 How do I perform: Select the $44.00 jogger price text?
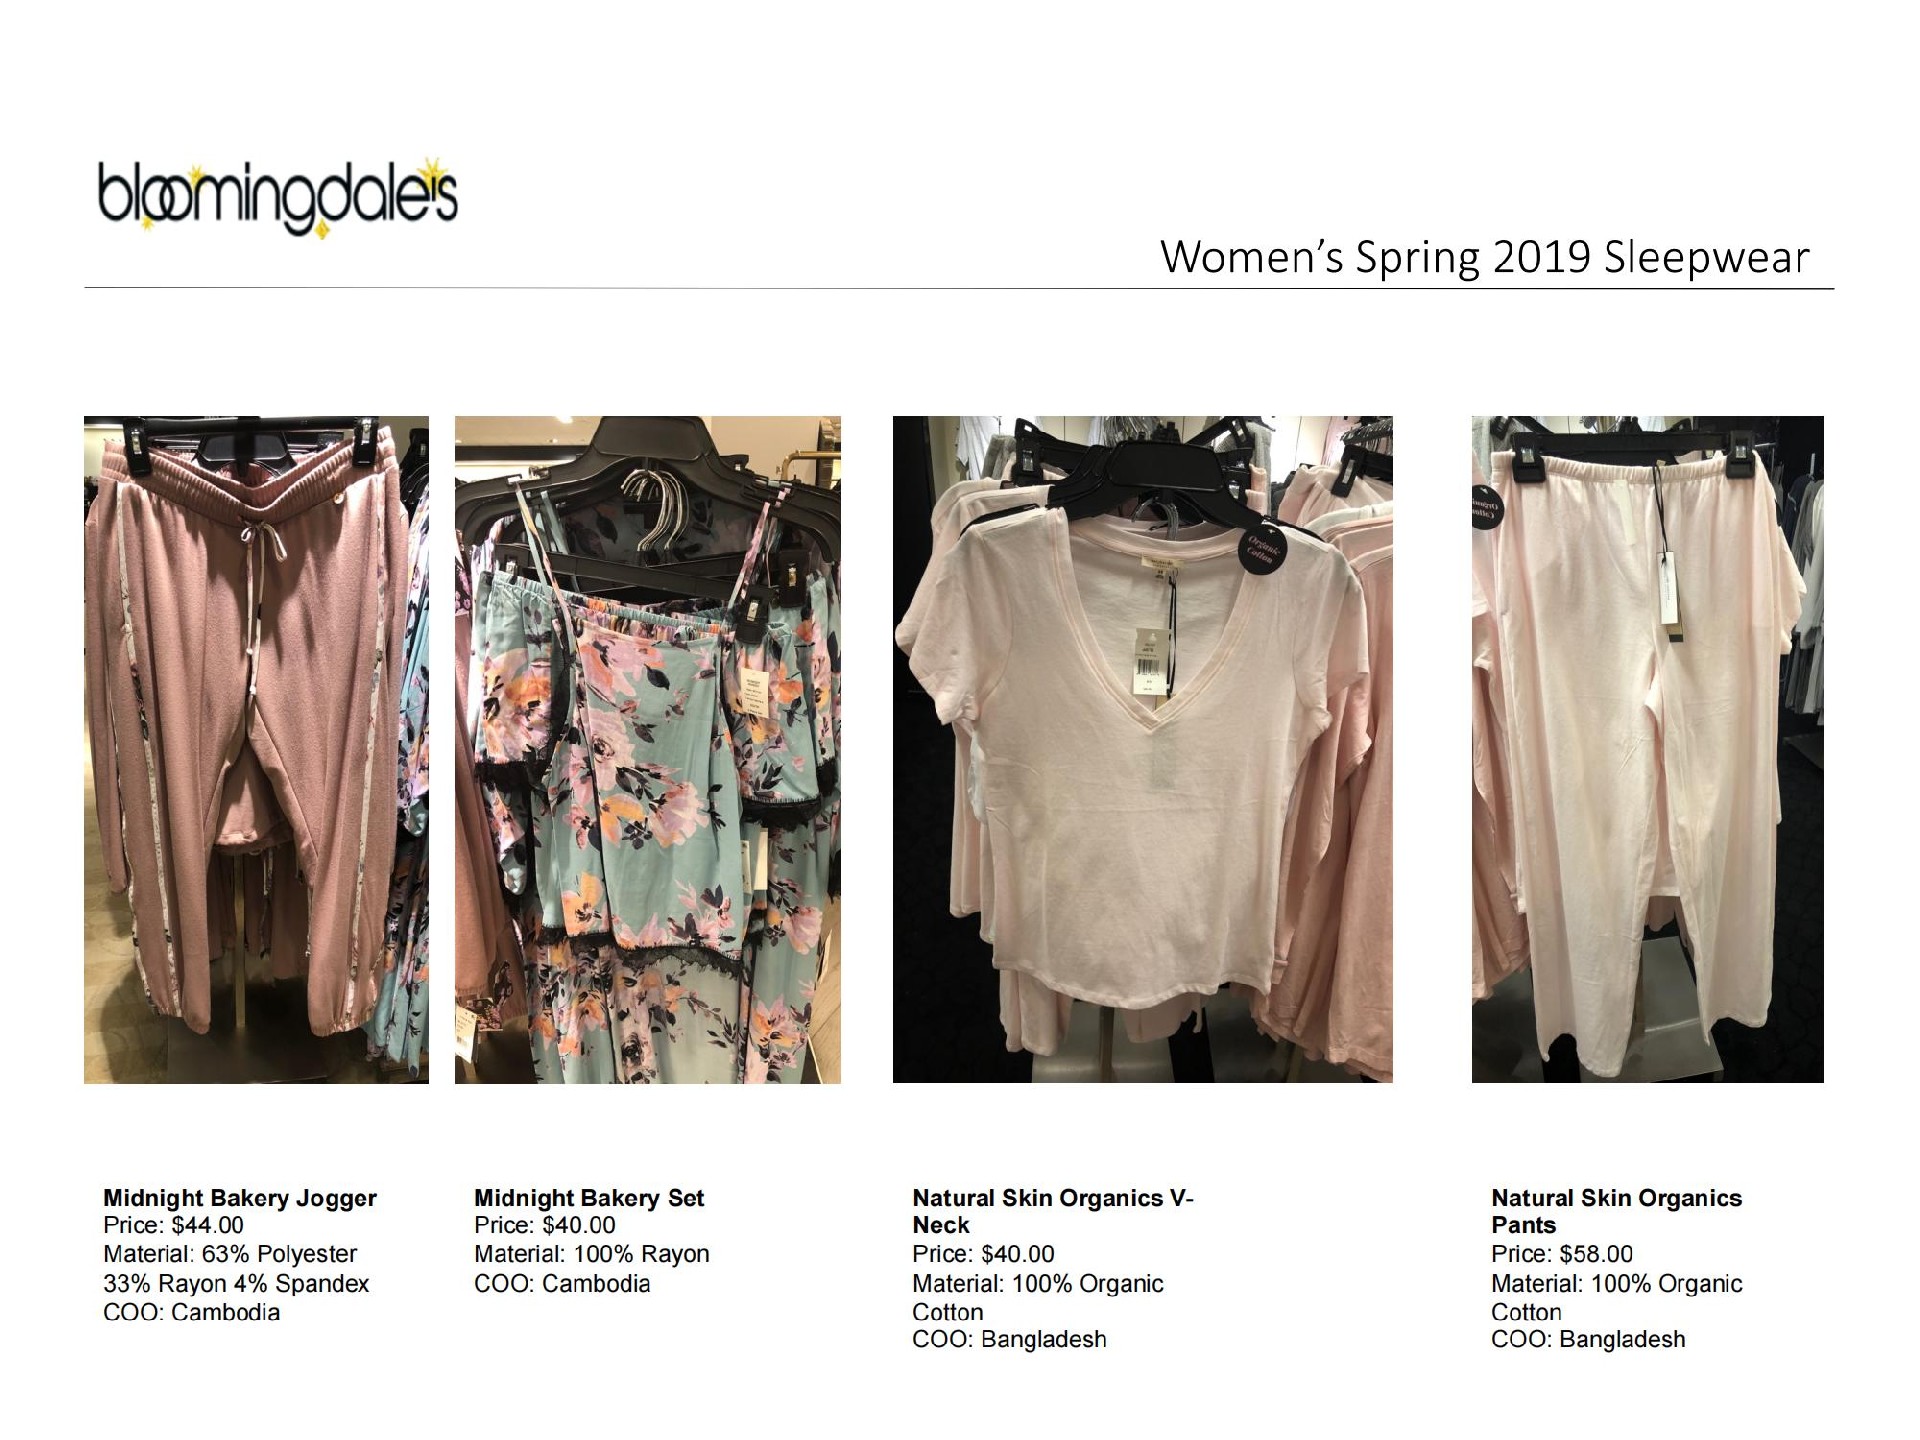(208, 1225)
